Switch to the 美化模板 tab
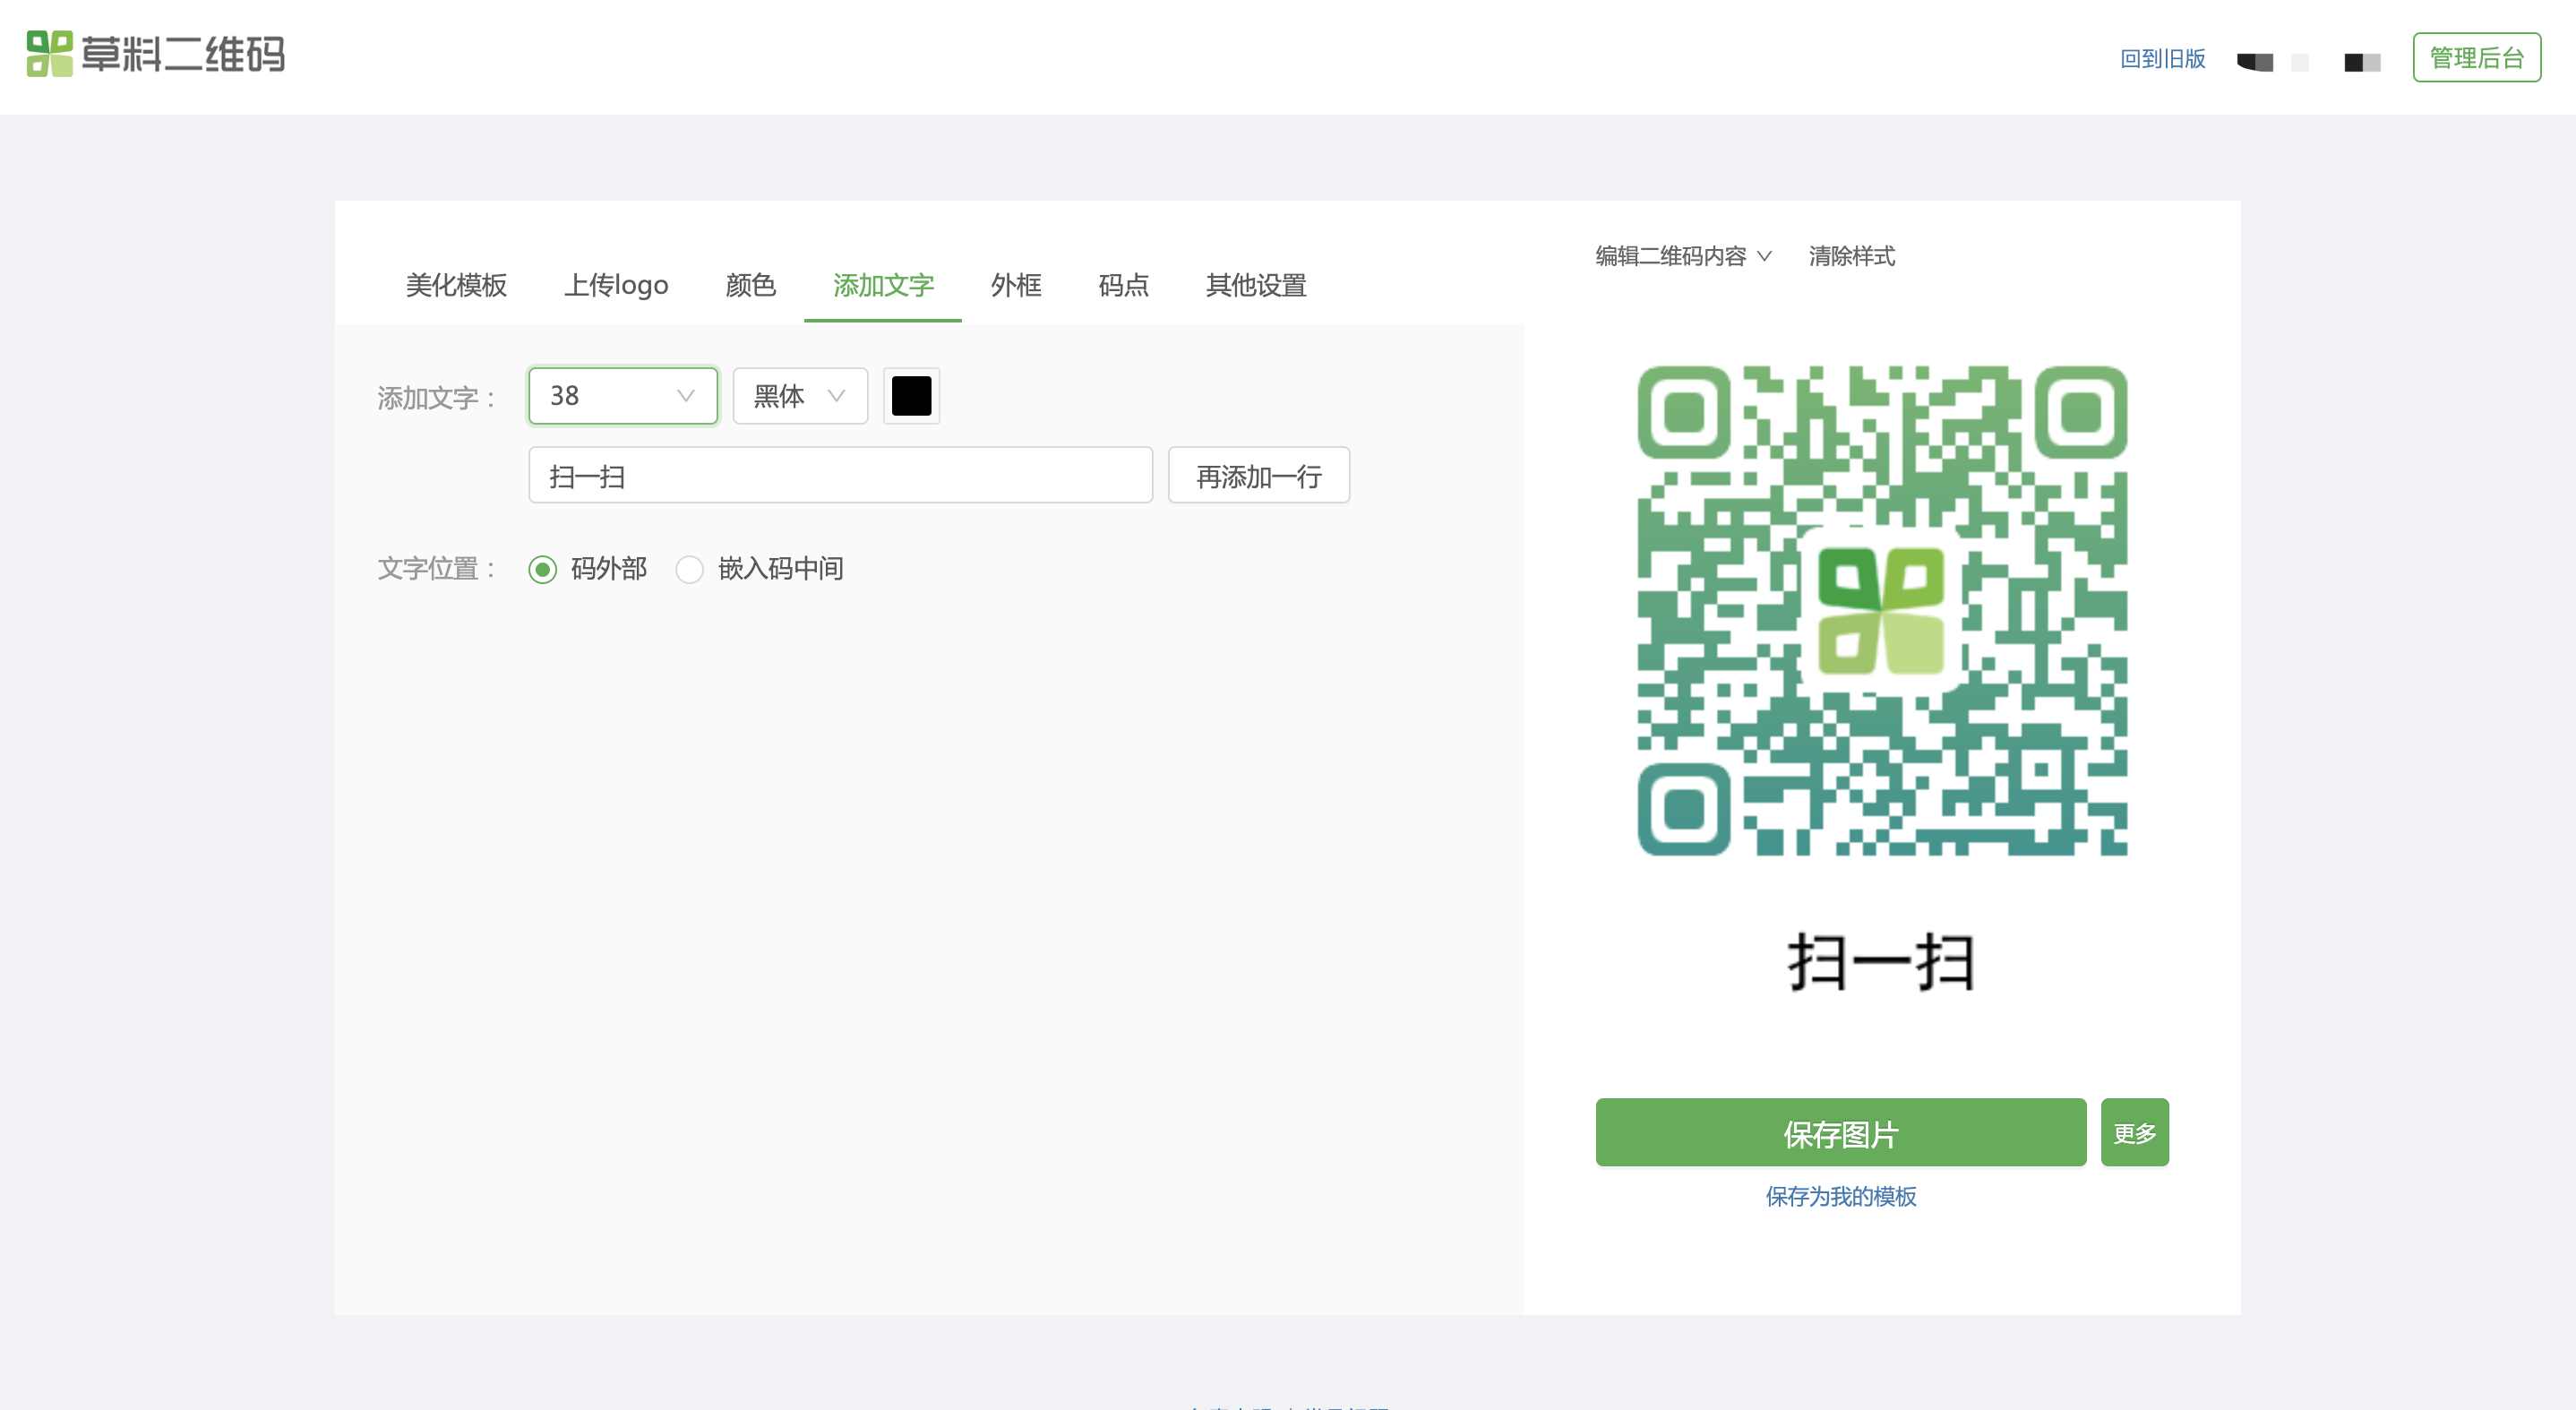2576x1410 pixels. click(456, 285)
